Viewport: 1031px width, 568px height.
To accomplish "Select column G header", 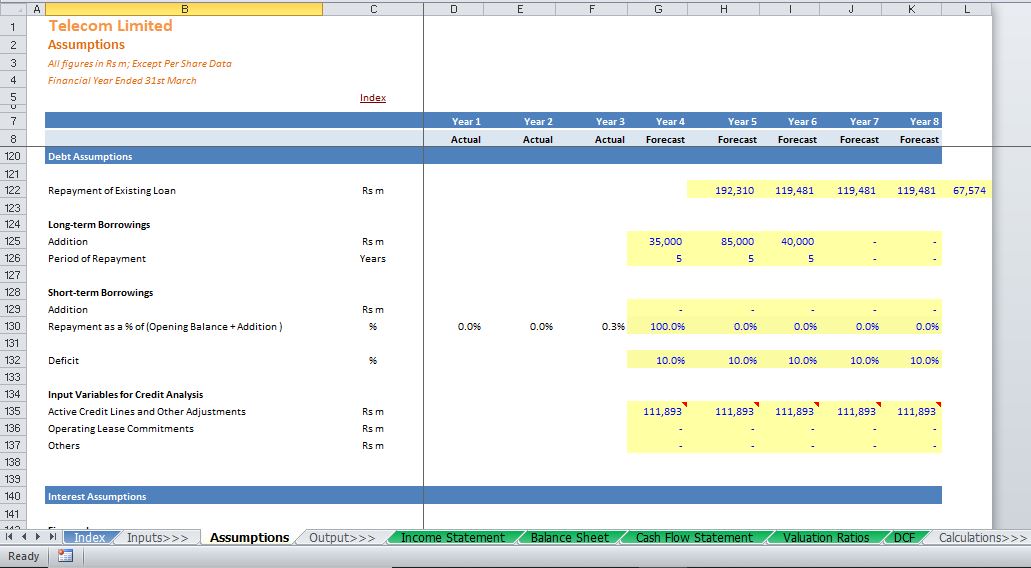I will coord(658,9).
